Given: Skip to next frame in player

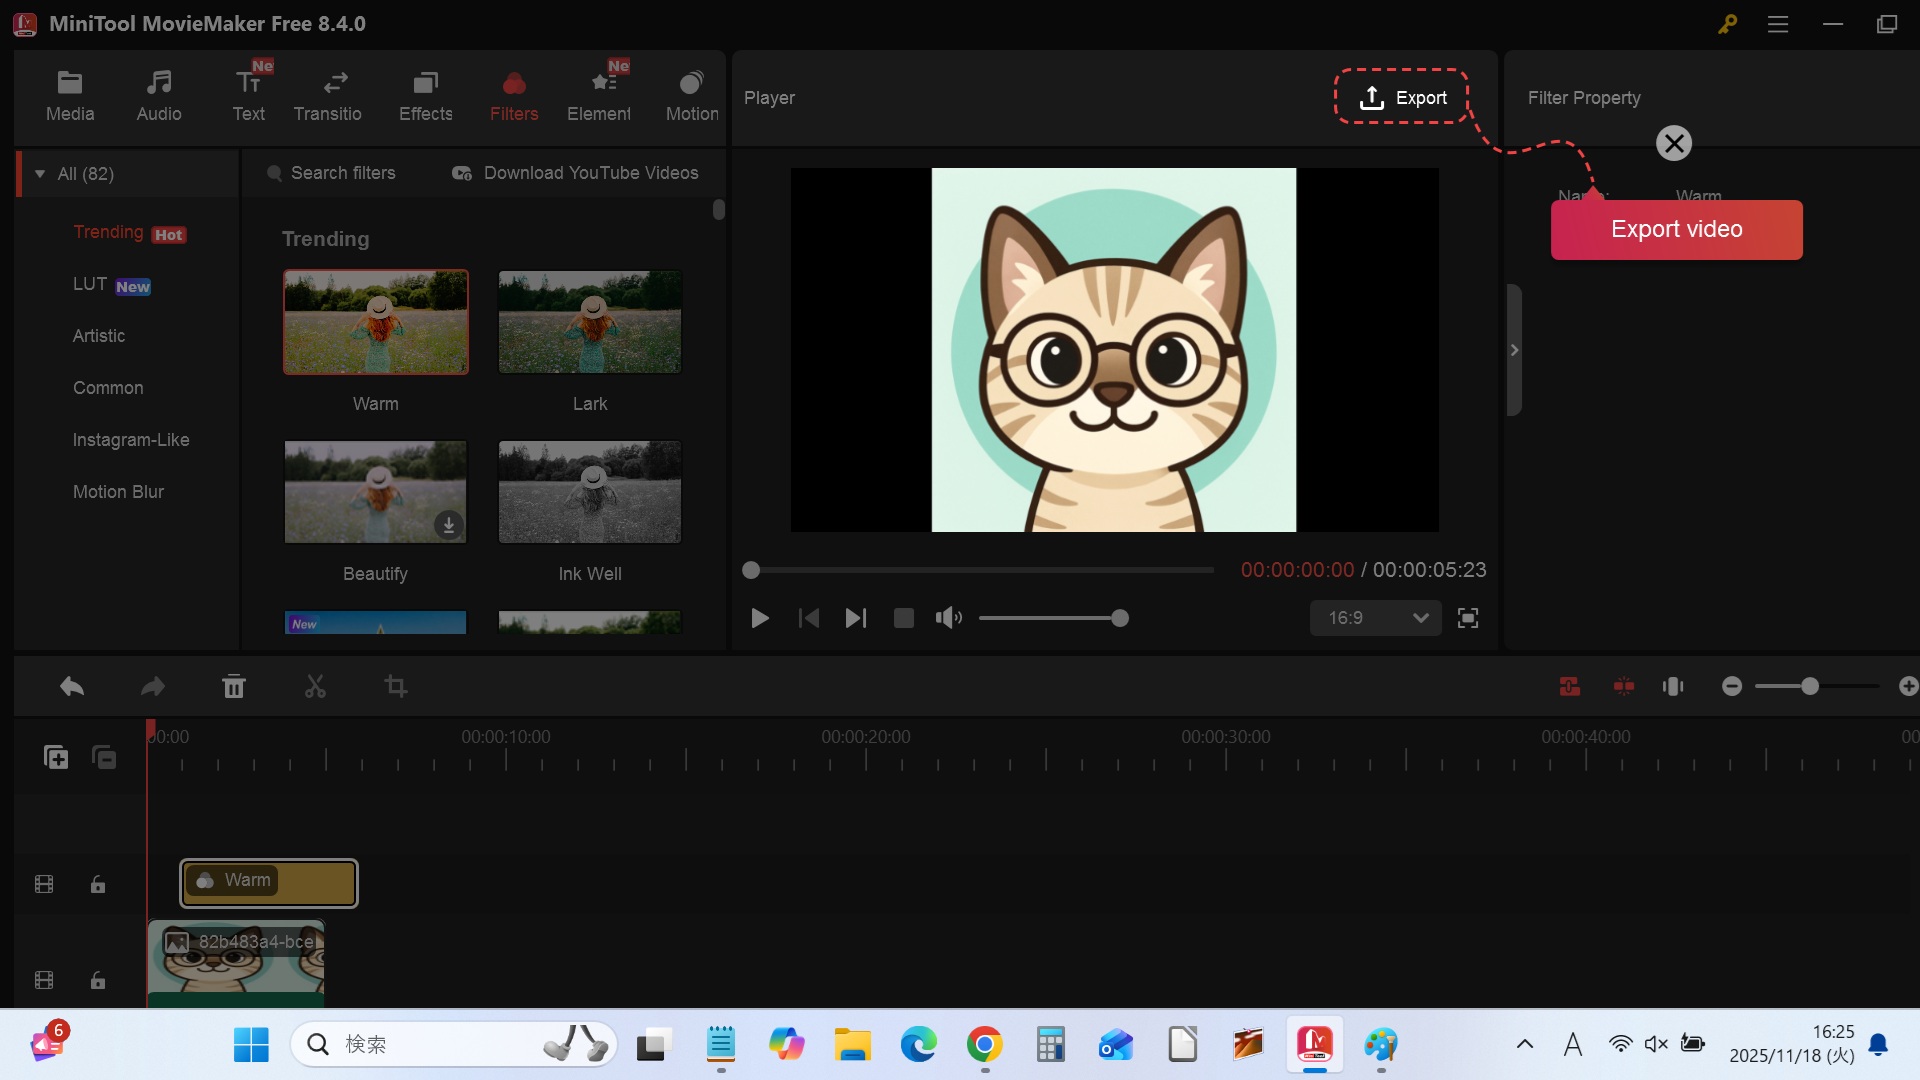Looking at the screenshot, I should [x=855, y=618].
